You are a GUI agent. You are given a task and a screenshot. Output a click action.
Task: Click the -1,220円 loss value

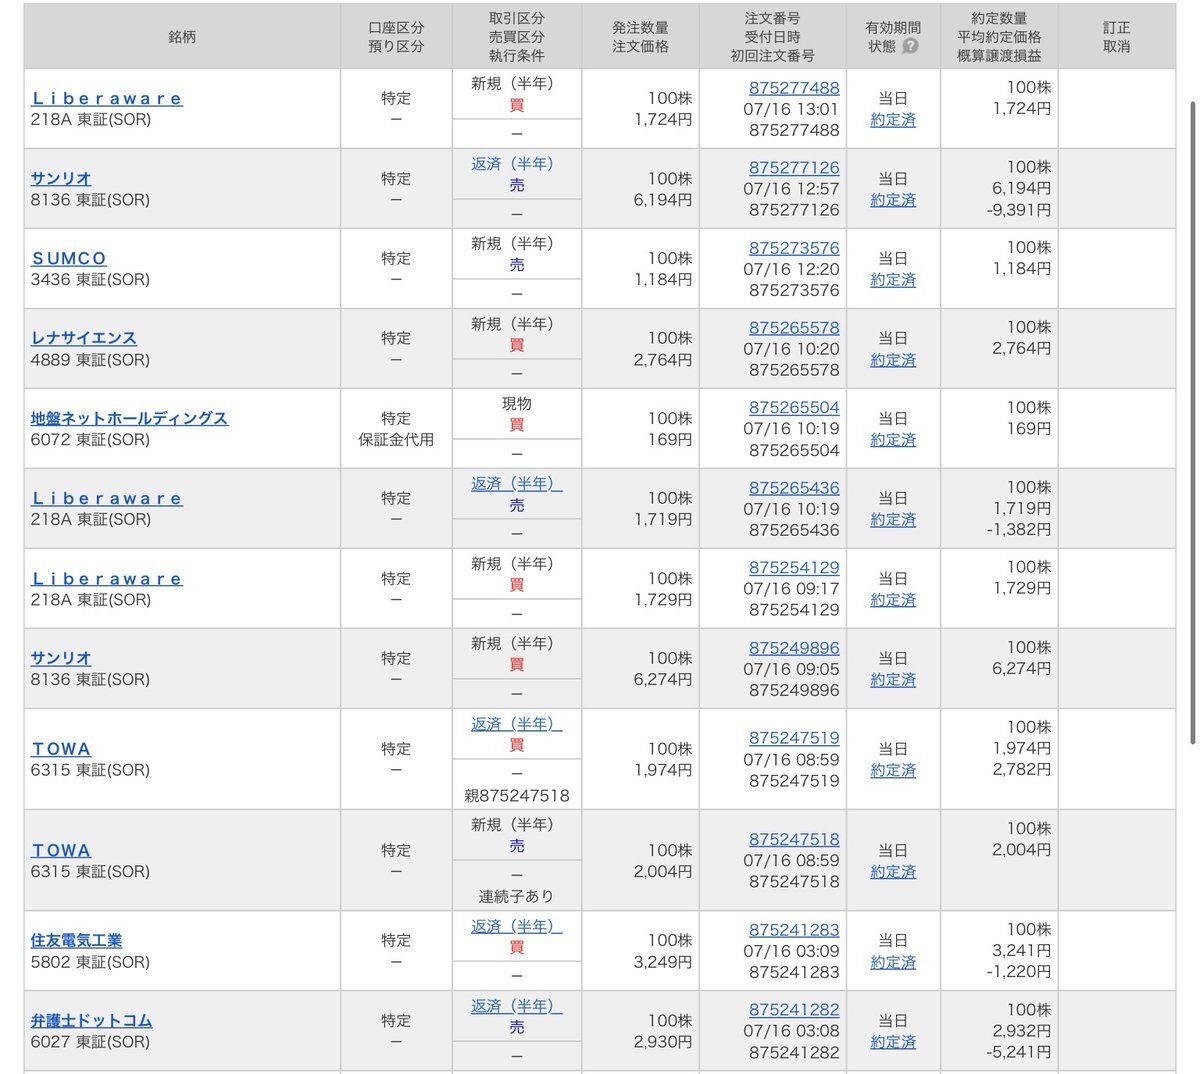point(1018,972)
